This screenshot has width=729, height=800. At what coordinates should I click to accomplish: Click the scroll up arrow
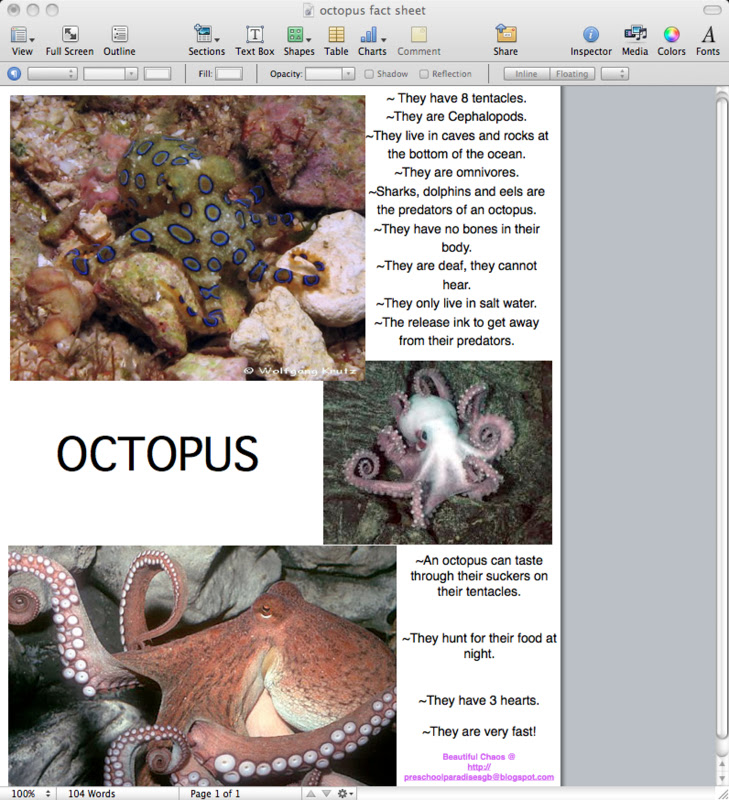click(722, 764)
